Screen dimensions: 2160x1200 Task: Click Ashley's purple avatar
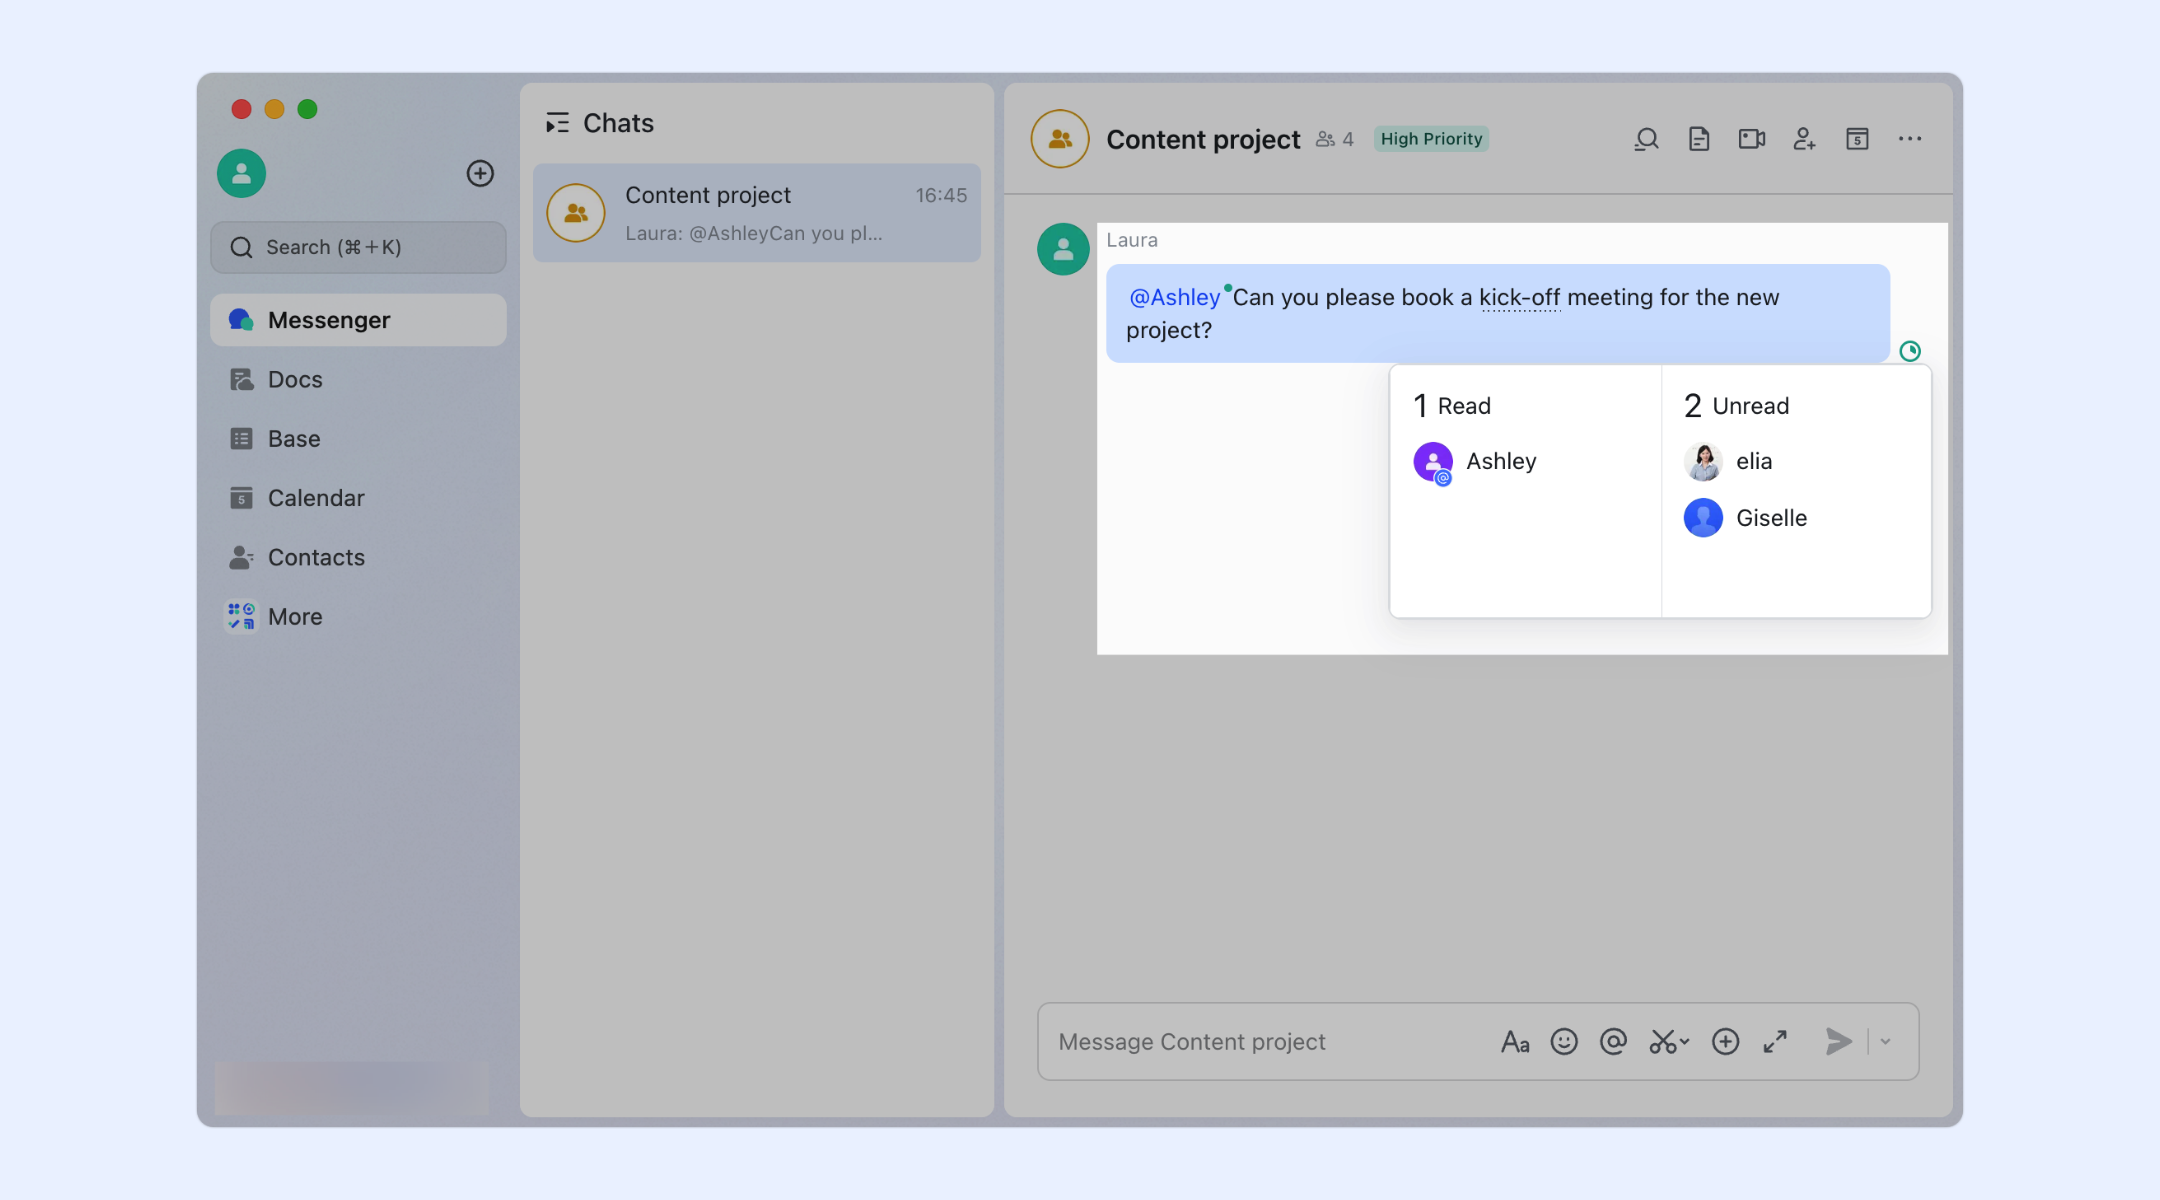[1433, 462]
